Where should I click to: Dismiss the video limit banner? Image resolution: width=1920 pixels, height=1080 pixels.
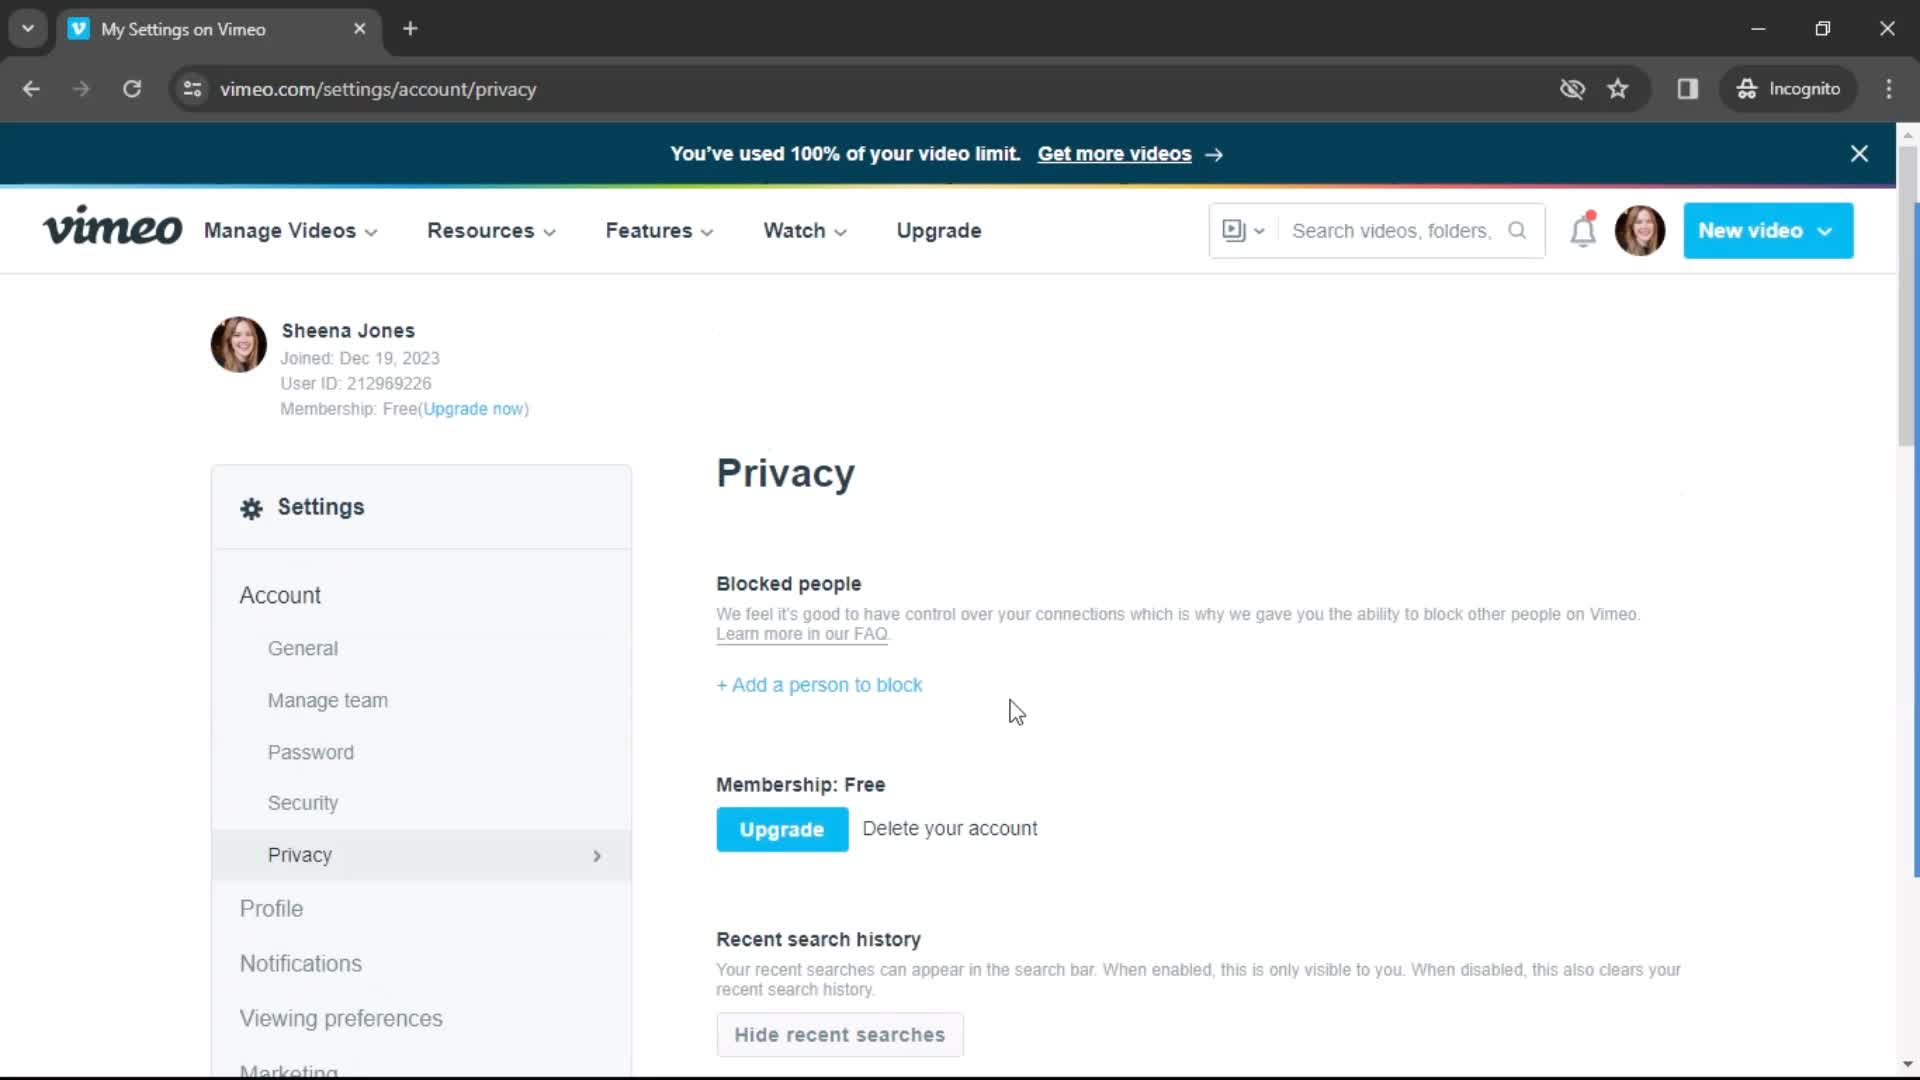[1859, 154]
